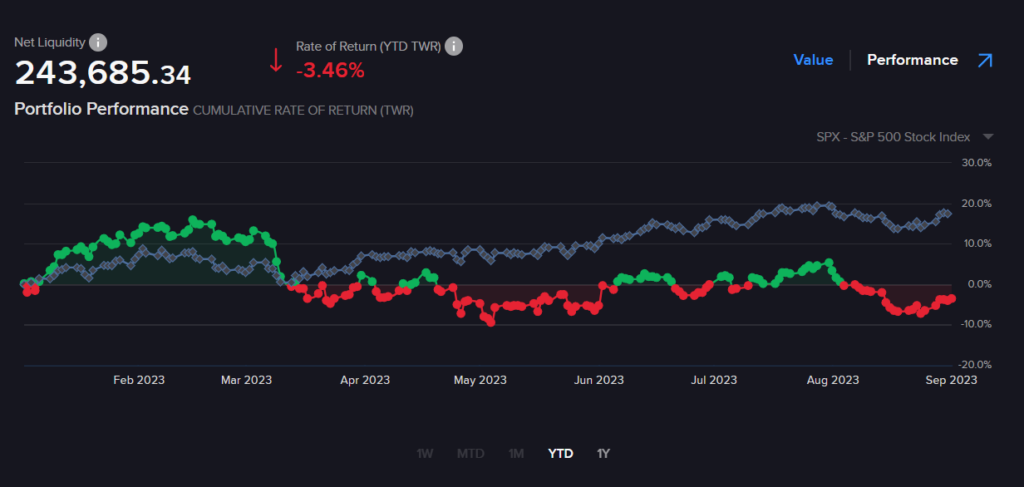This screenshot has height=487, width=1024.
Task: Click the -3.46% rate of return figure
Action: (x=330, y=70)
